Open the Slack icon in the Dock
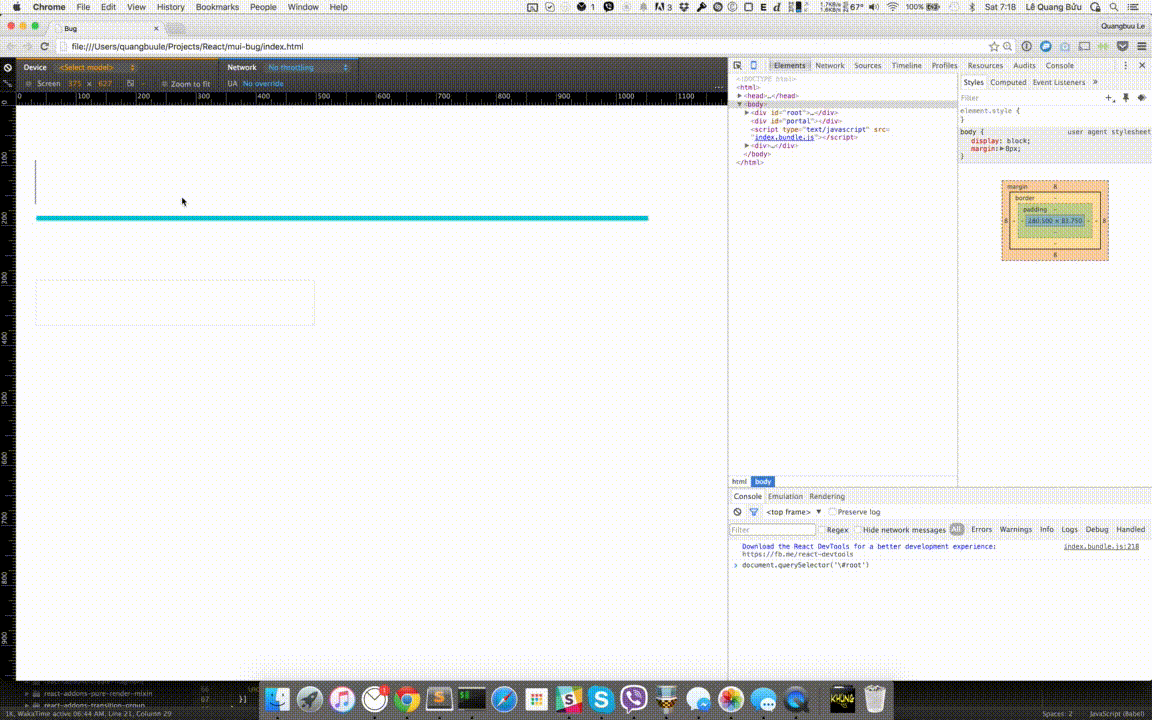Viewport: 1152px width, 720px height. coord(569,699)
